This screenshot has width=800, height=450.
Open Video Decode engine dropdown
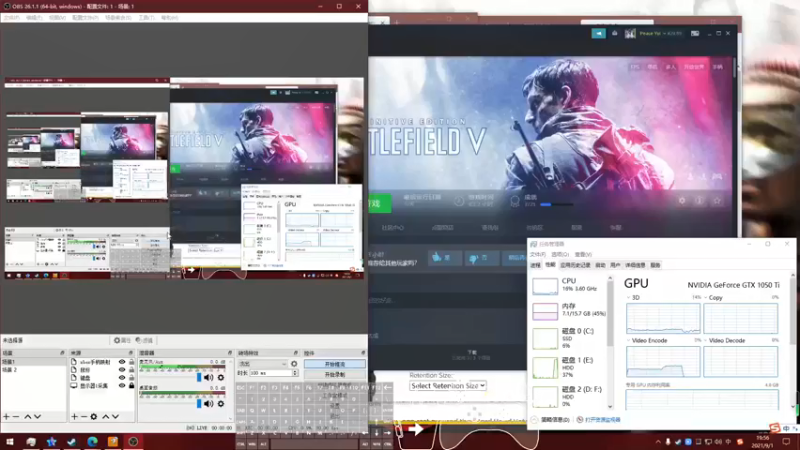[x=706, y=340]
